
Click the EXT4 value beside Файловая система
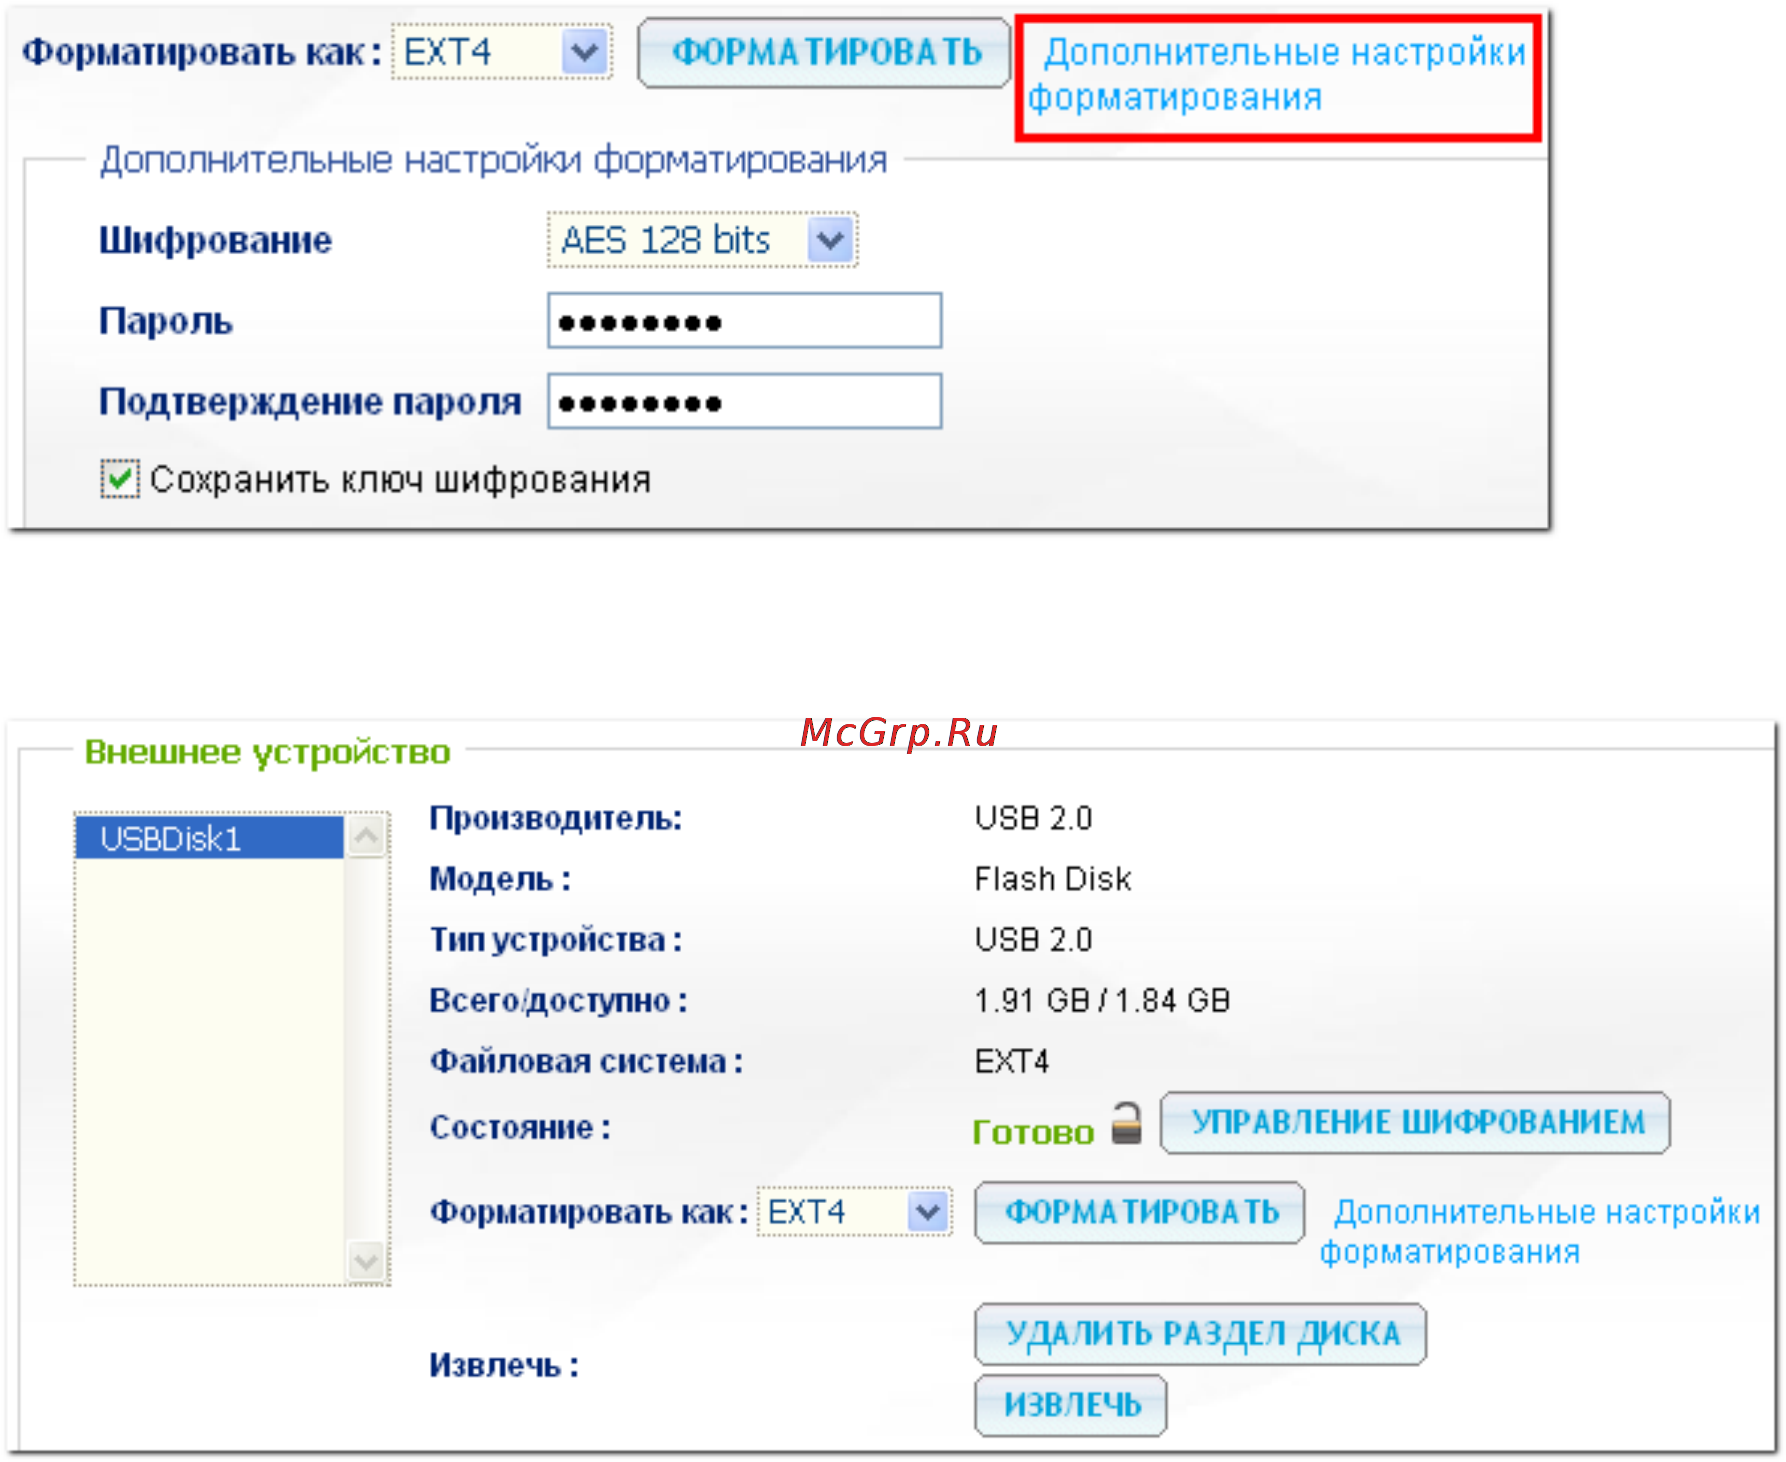1012,1061
